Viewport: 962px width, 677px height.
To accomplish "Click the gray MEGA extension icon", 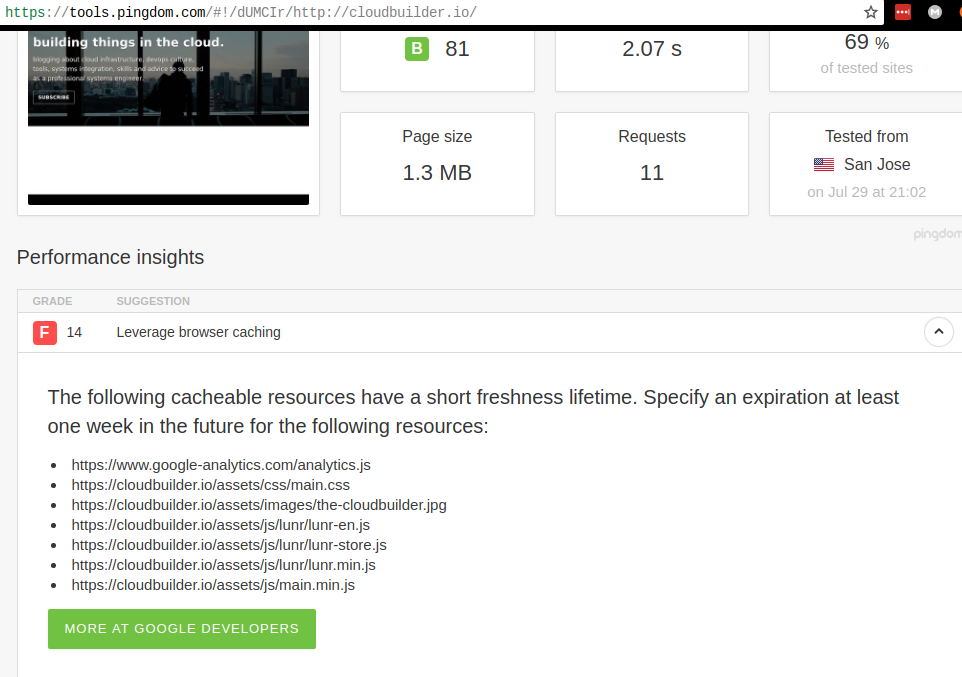I will click(935, 12).
